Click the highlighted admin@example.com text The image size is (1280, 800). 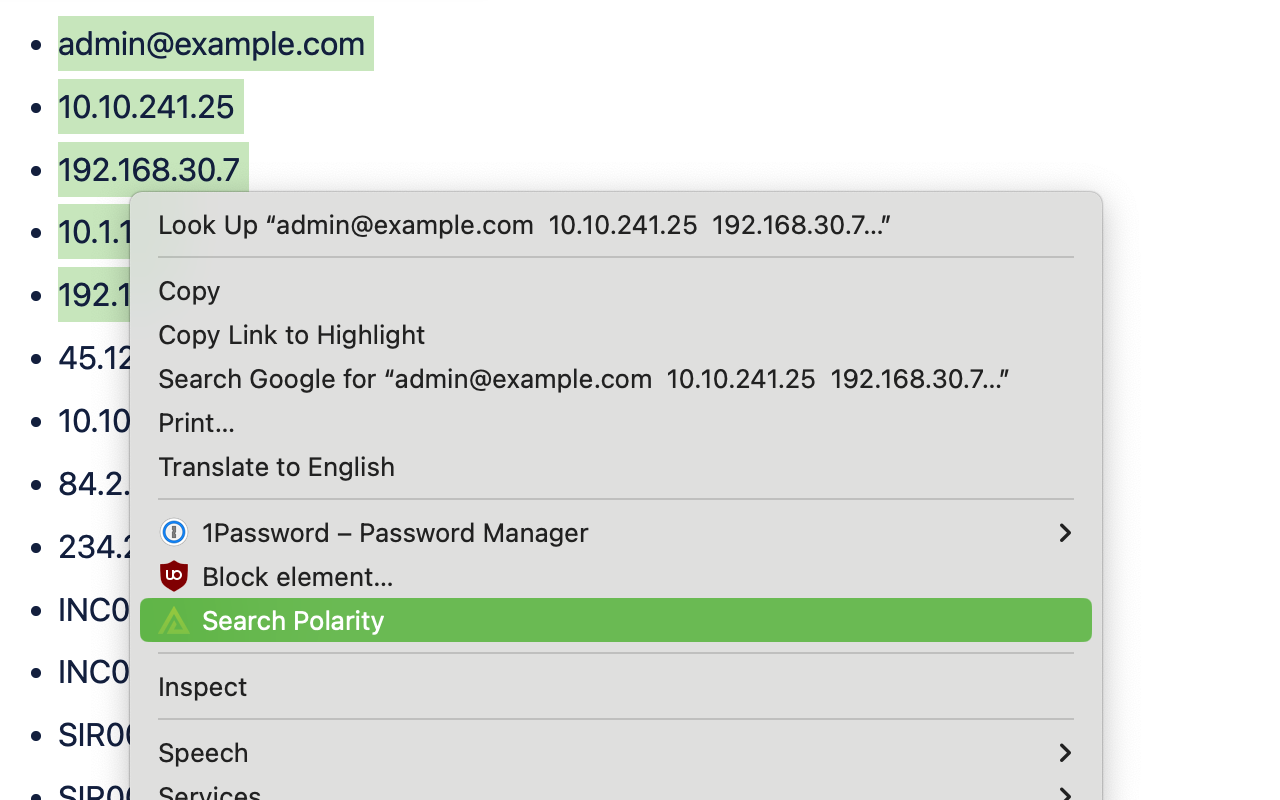tap(211, 44)
